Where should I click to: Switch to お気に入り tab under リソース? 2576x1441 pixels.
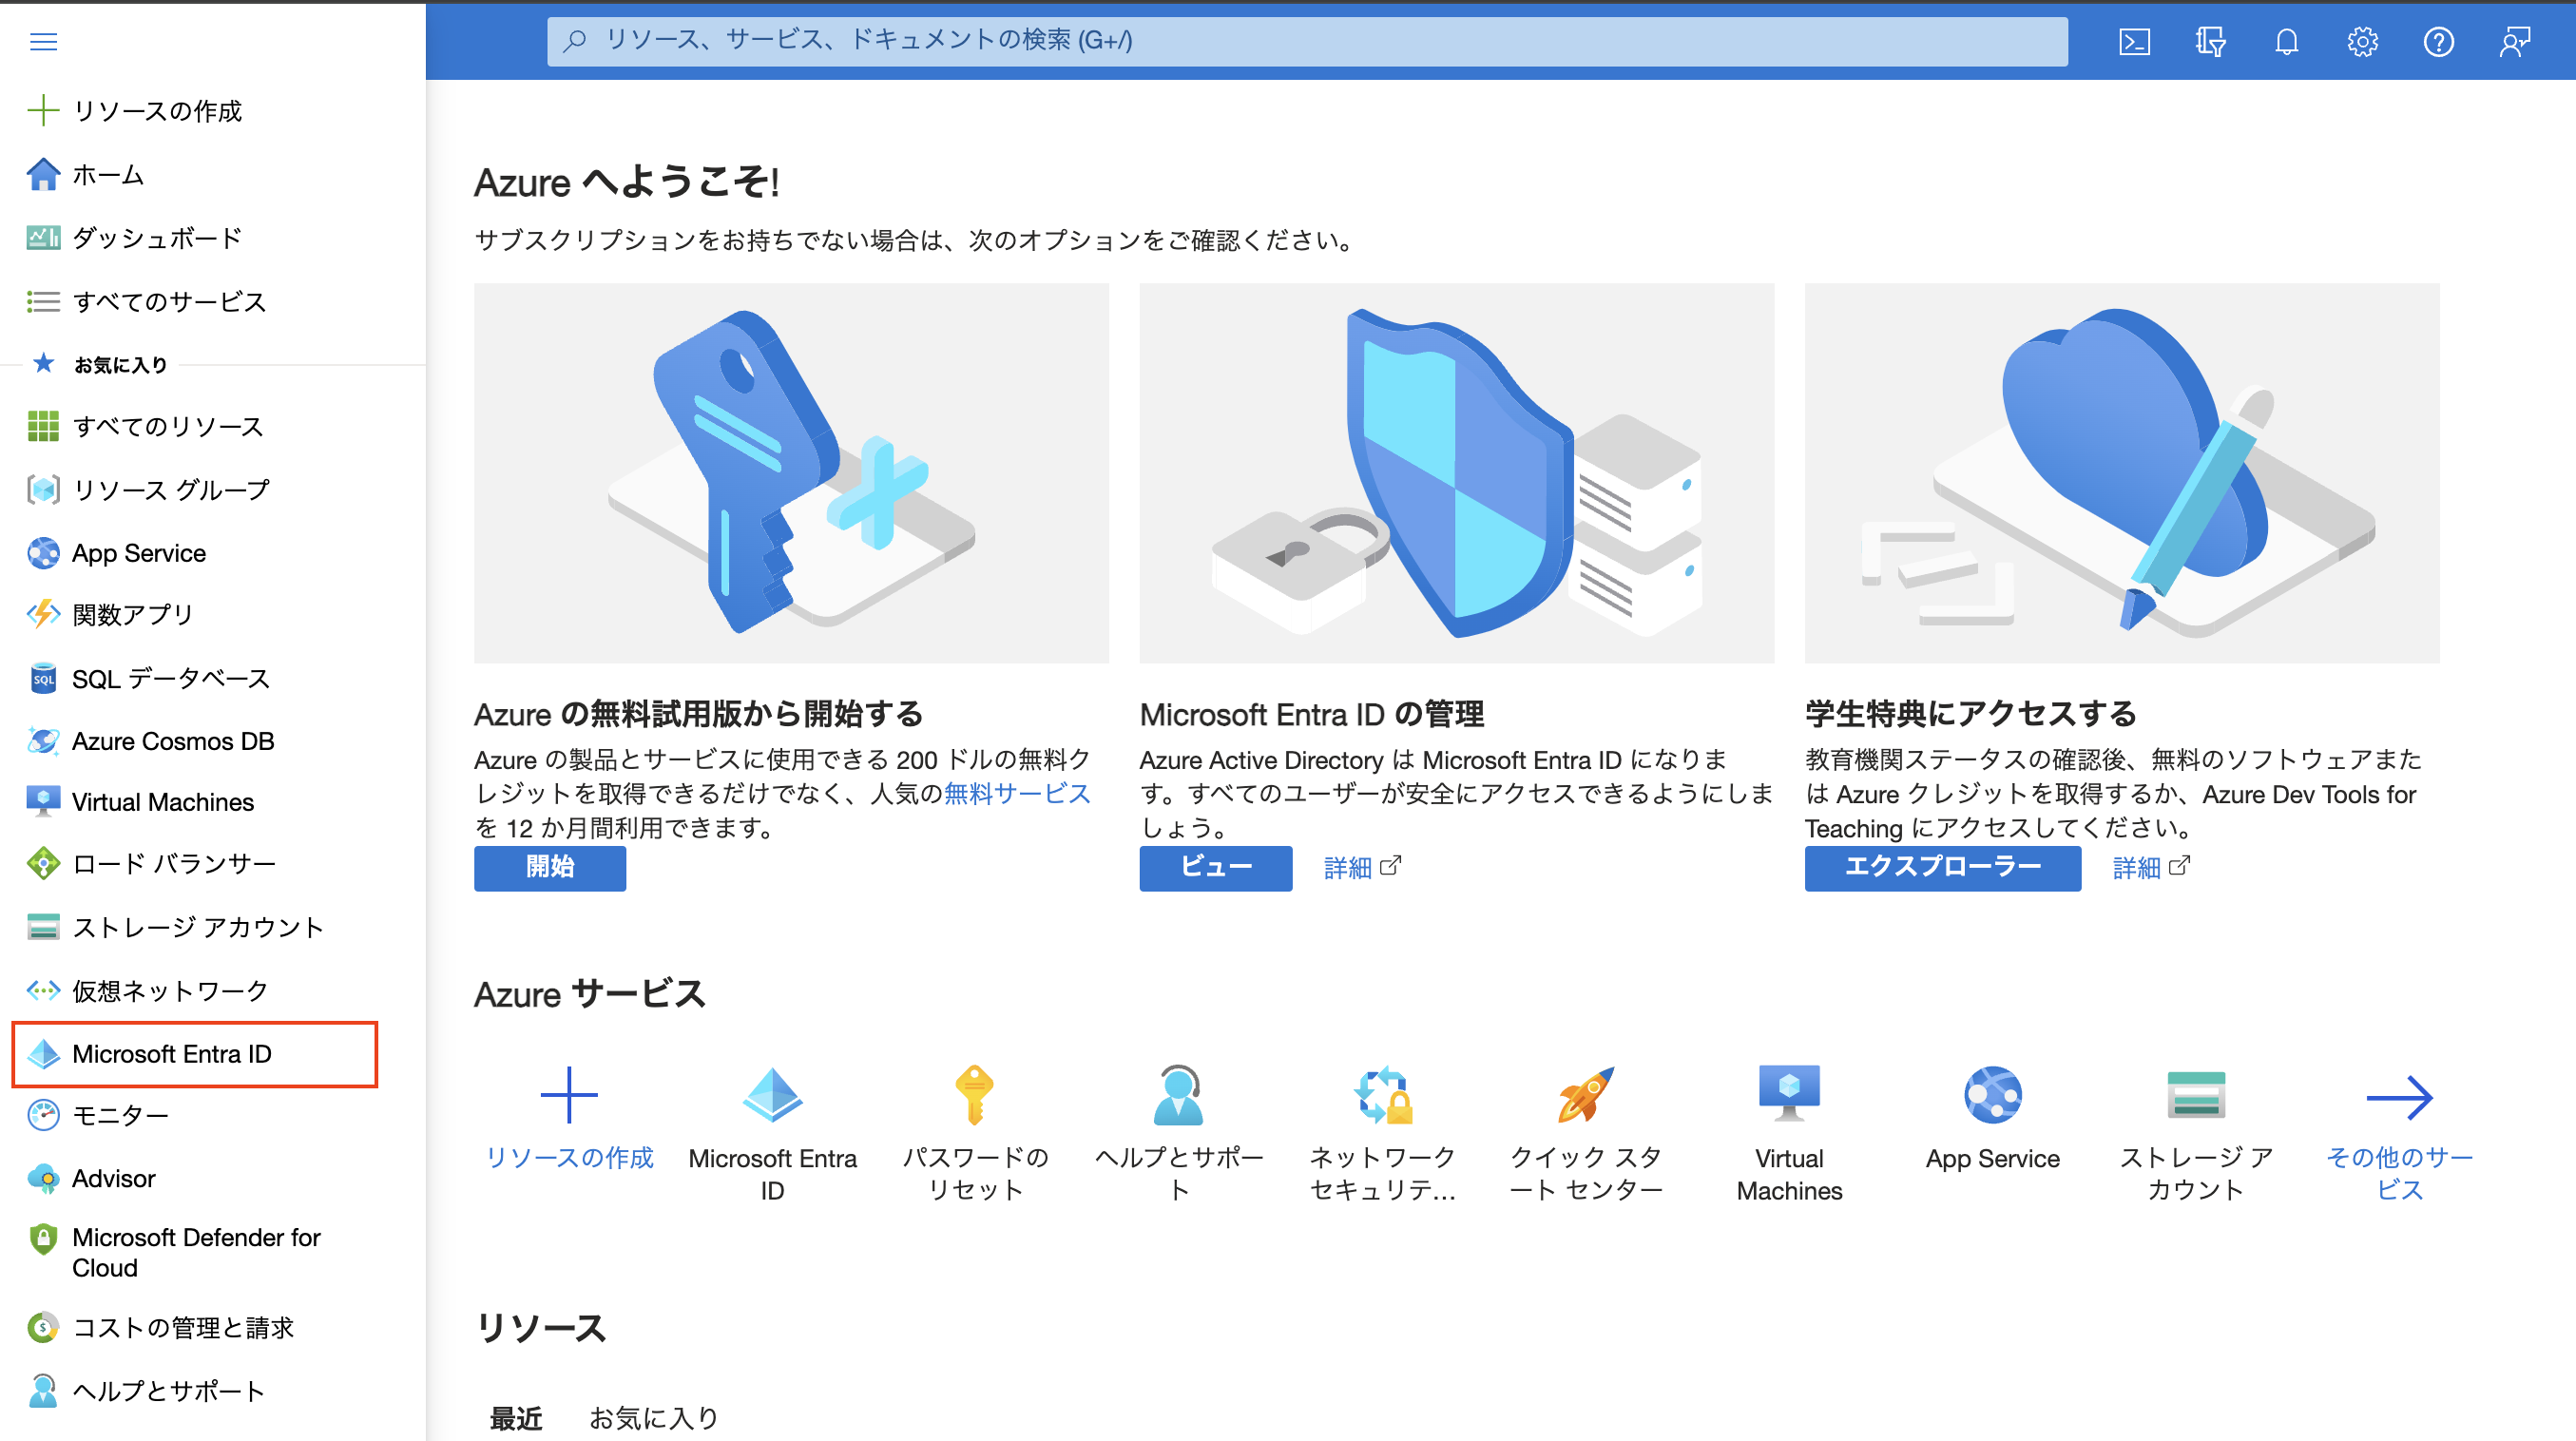click(654, 1418)
